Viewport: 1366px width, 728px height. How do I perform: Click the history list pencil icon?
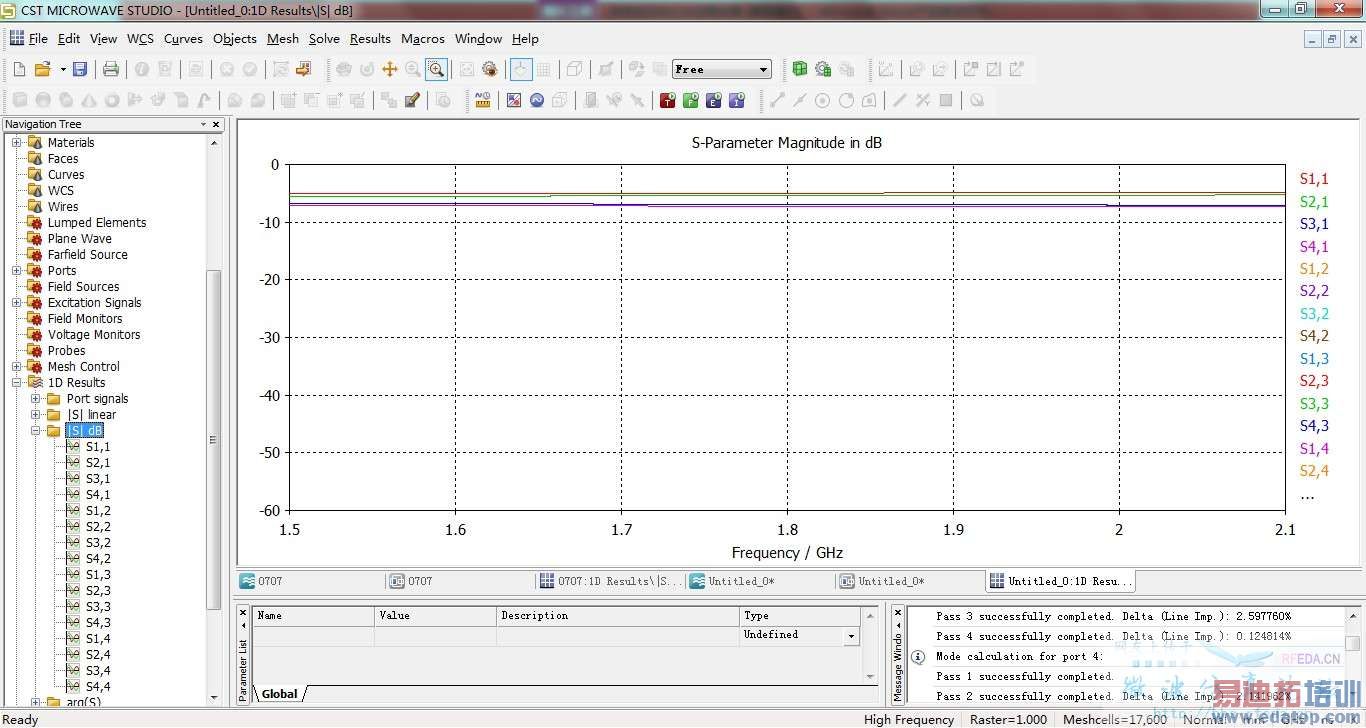(x=412, y=100)
